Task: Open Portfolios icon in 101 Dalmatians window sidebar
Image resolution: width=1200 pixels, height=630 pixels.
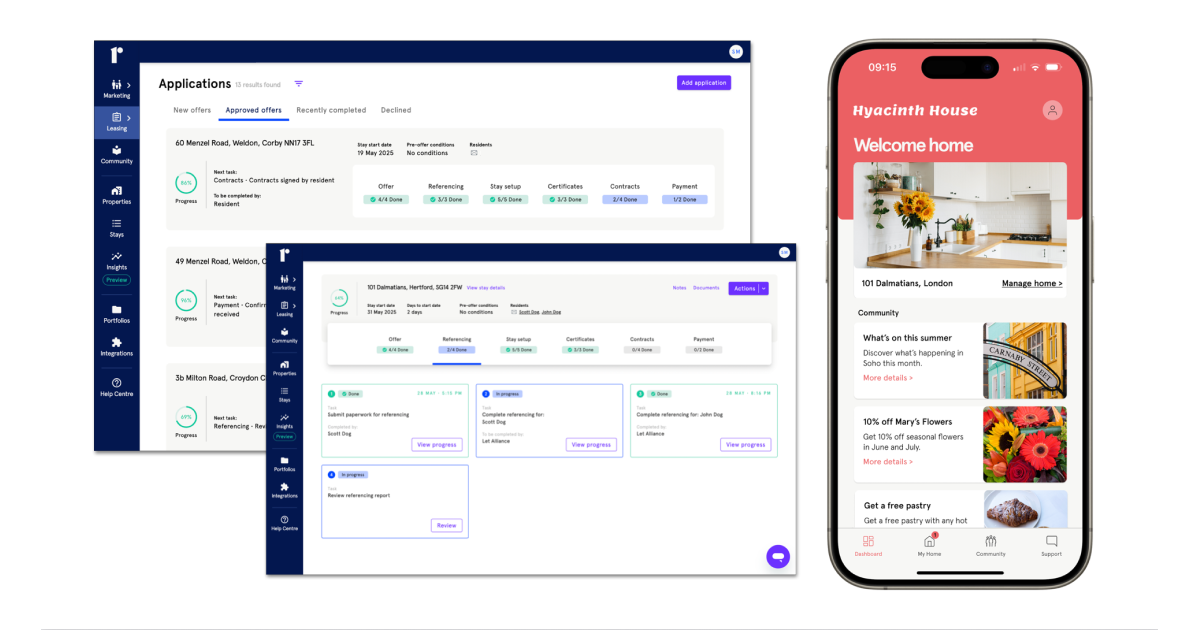Action: coord(285,460)
